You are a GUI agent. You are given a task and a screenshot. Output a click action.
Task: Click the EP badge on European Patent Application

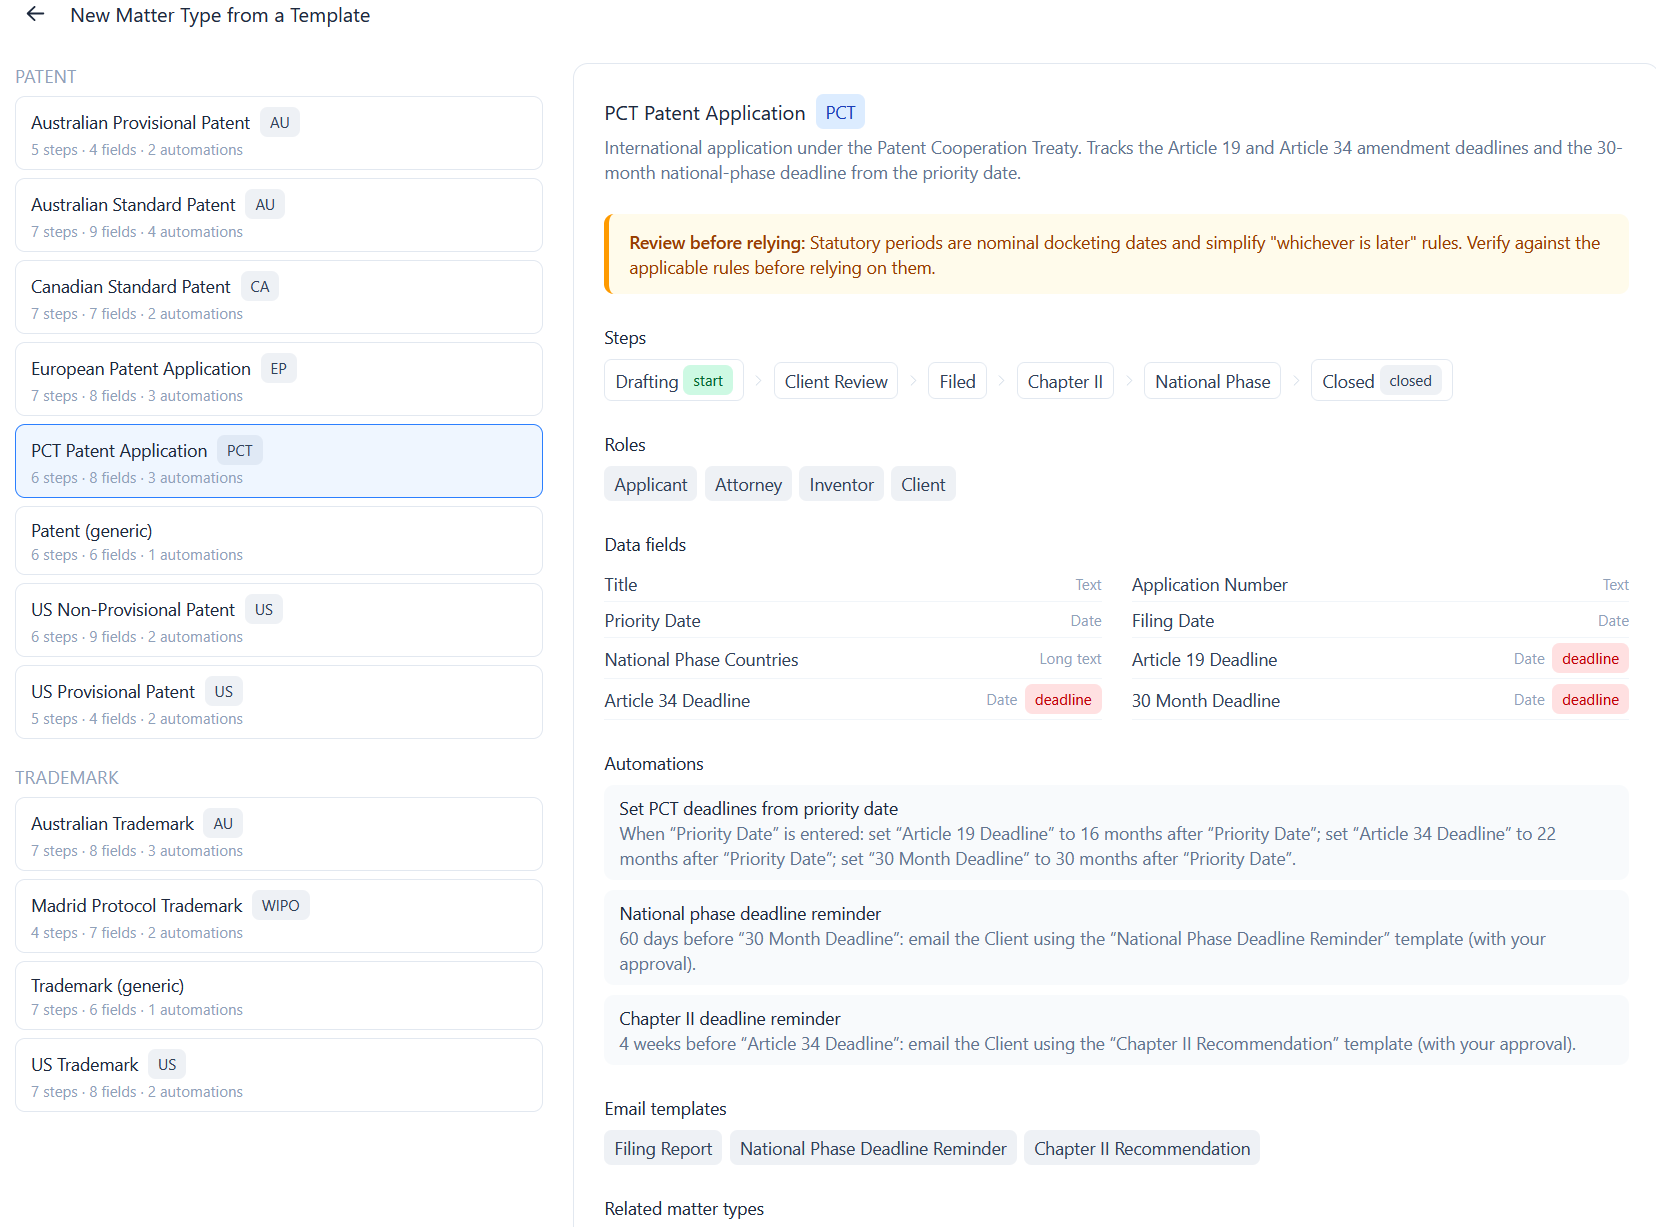click(278, 368)
